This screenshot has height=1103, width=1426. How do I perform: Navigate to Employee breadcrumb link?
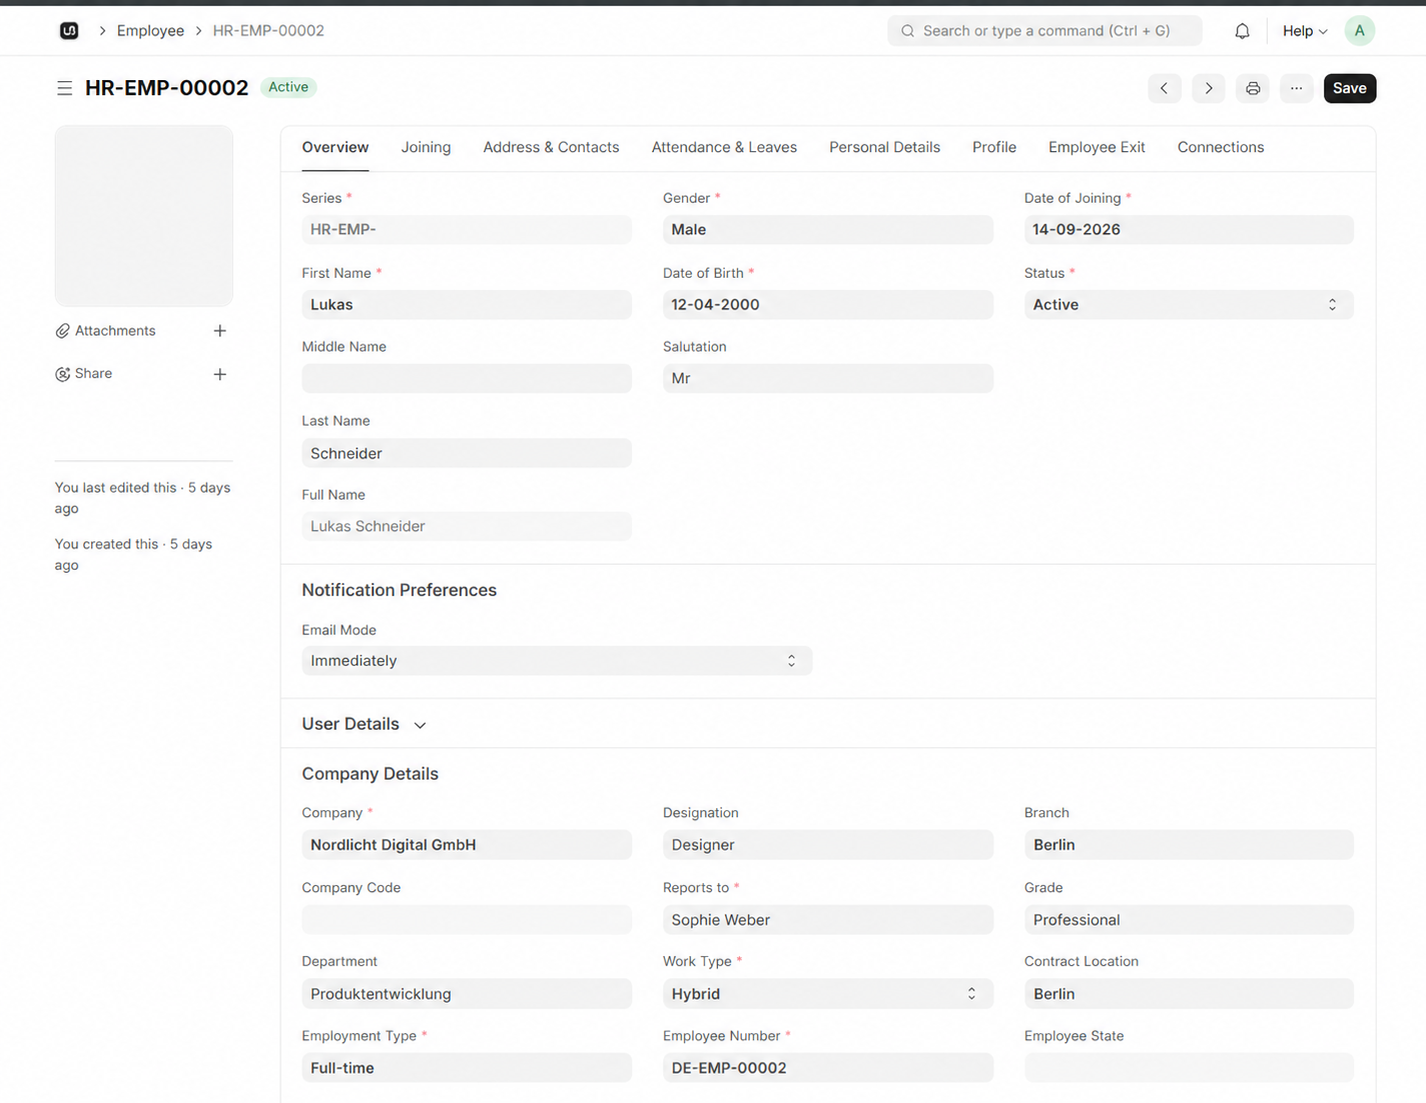pos(150,31)
